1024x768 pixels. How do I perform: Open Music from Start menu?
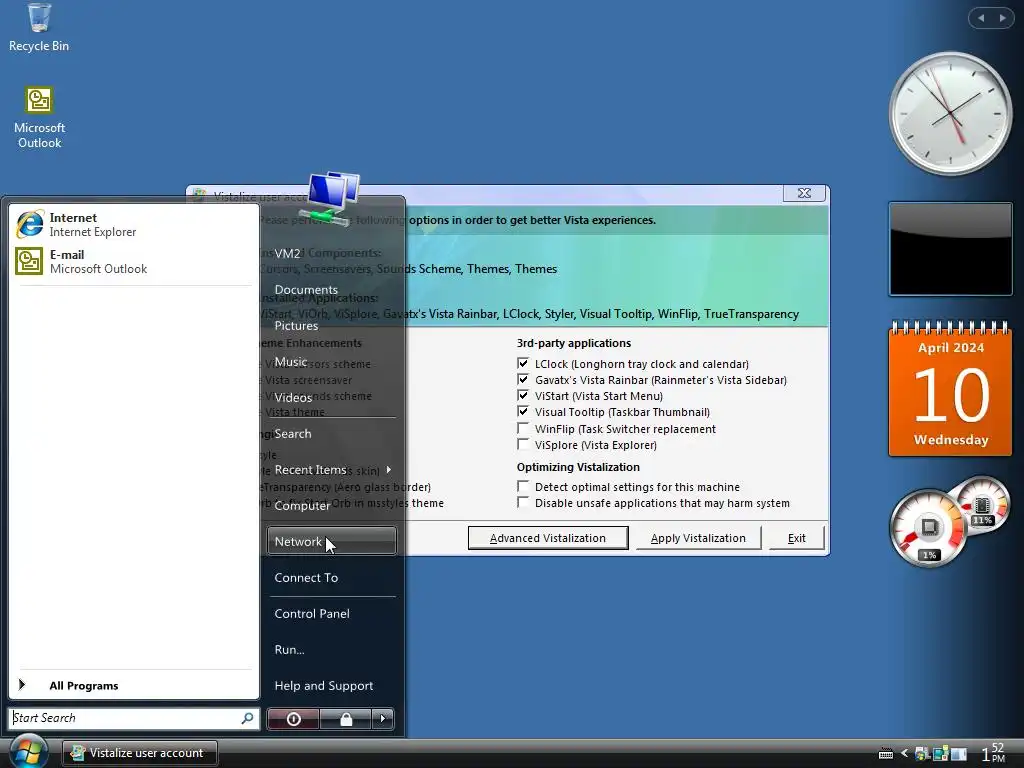(332, 361)
